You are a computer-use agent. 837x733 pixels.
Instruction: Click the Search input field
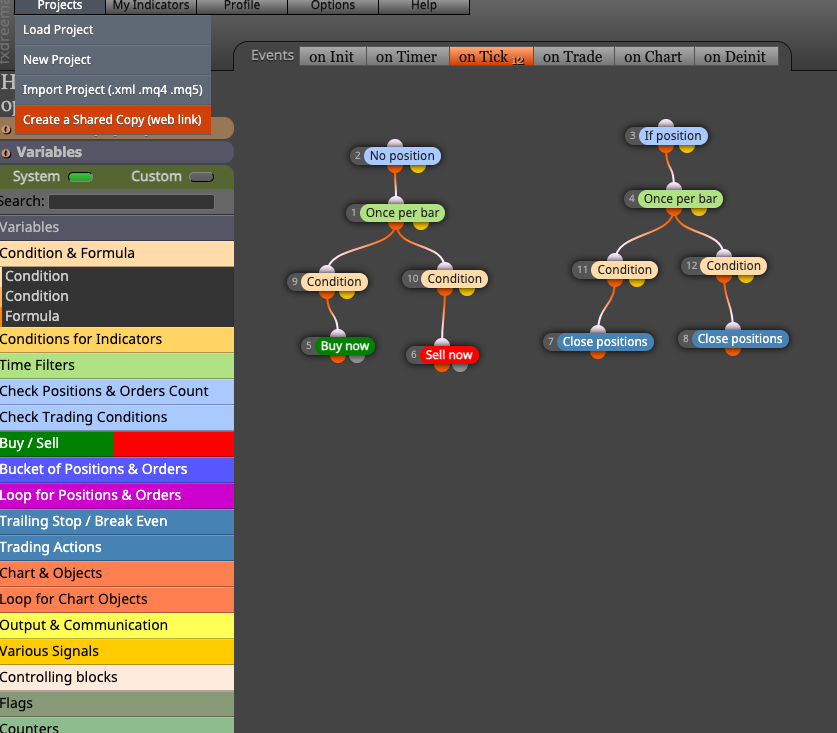(131, 202)
